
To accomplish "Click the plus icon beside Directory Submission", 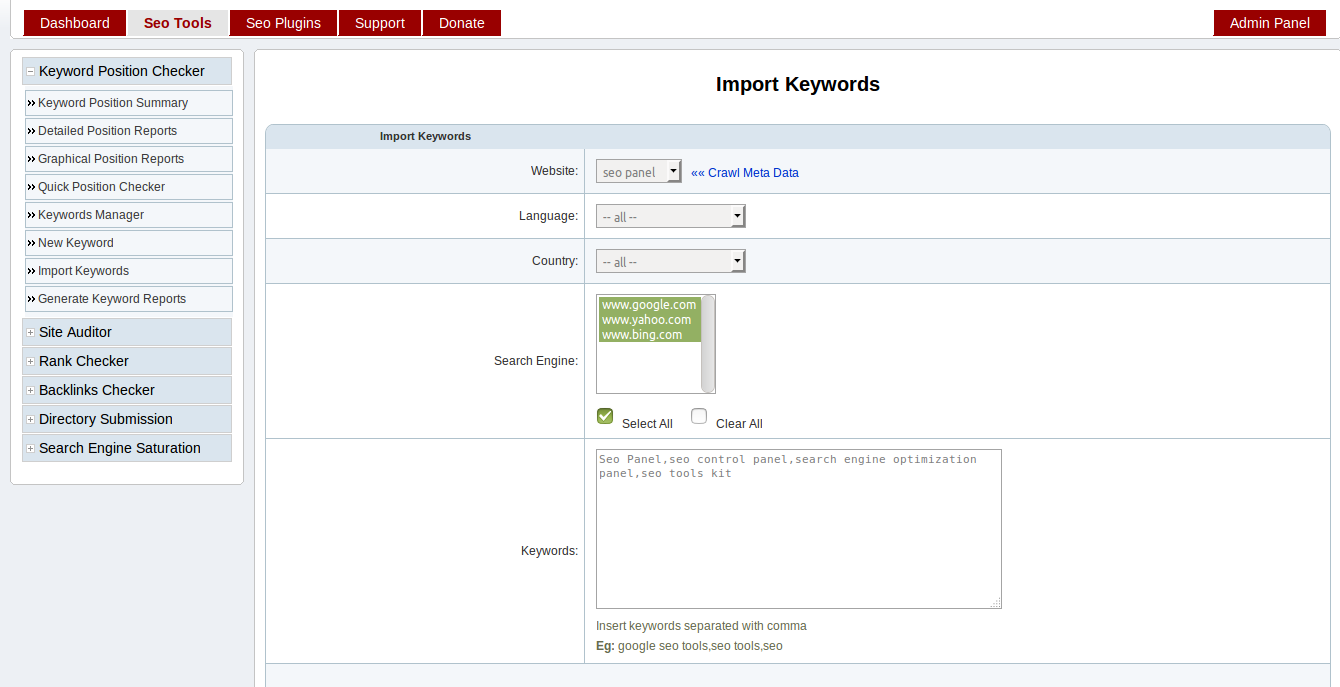I will coord(31,420).
